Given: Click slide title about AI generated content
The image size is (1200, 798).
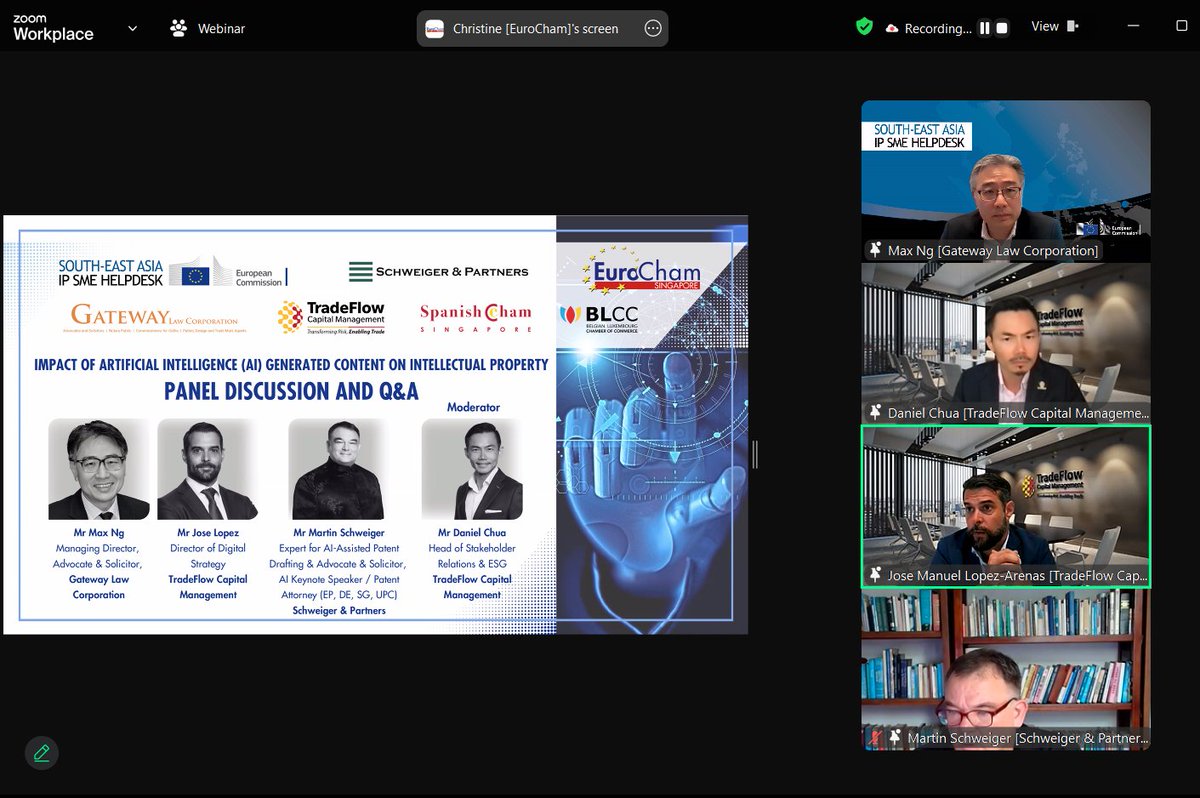Looking at the screenshot, I should 291,364.
